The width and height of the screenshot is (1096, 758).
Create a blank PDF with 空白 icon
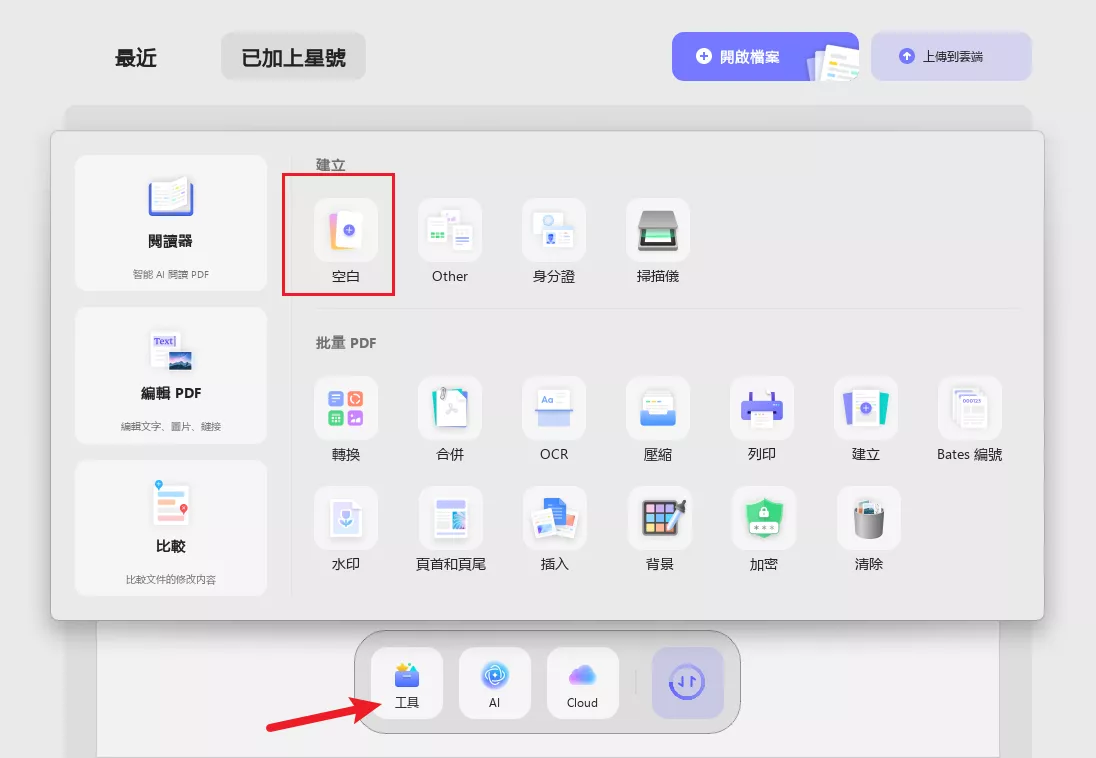click(x=345, y=231)
